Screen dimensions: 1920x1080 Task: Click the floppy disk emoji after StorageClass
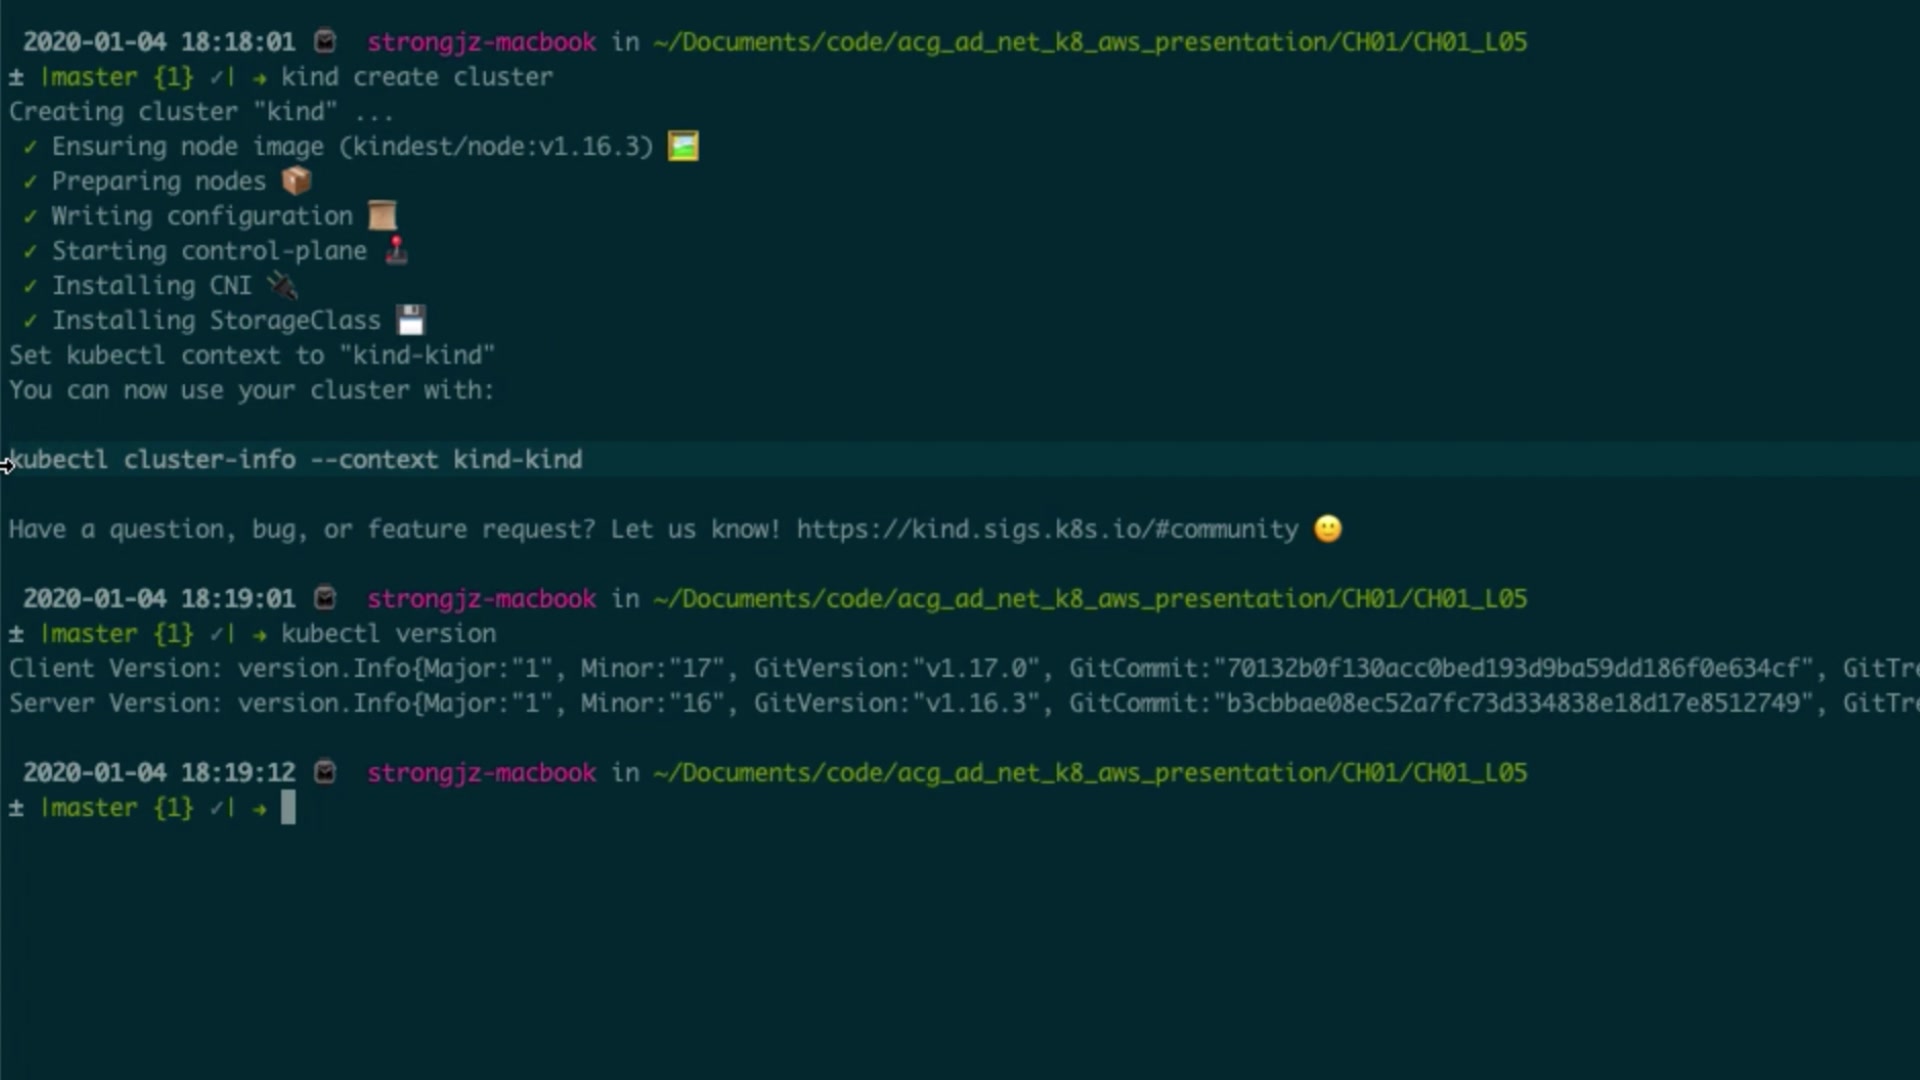(411, 320)
